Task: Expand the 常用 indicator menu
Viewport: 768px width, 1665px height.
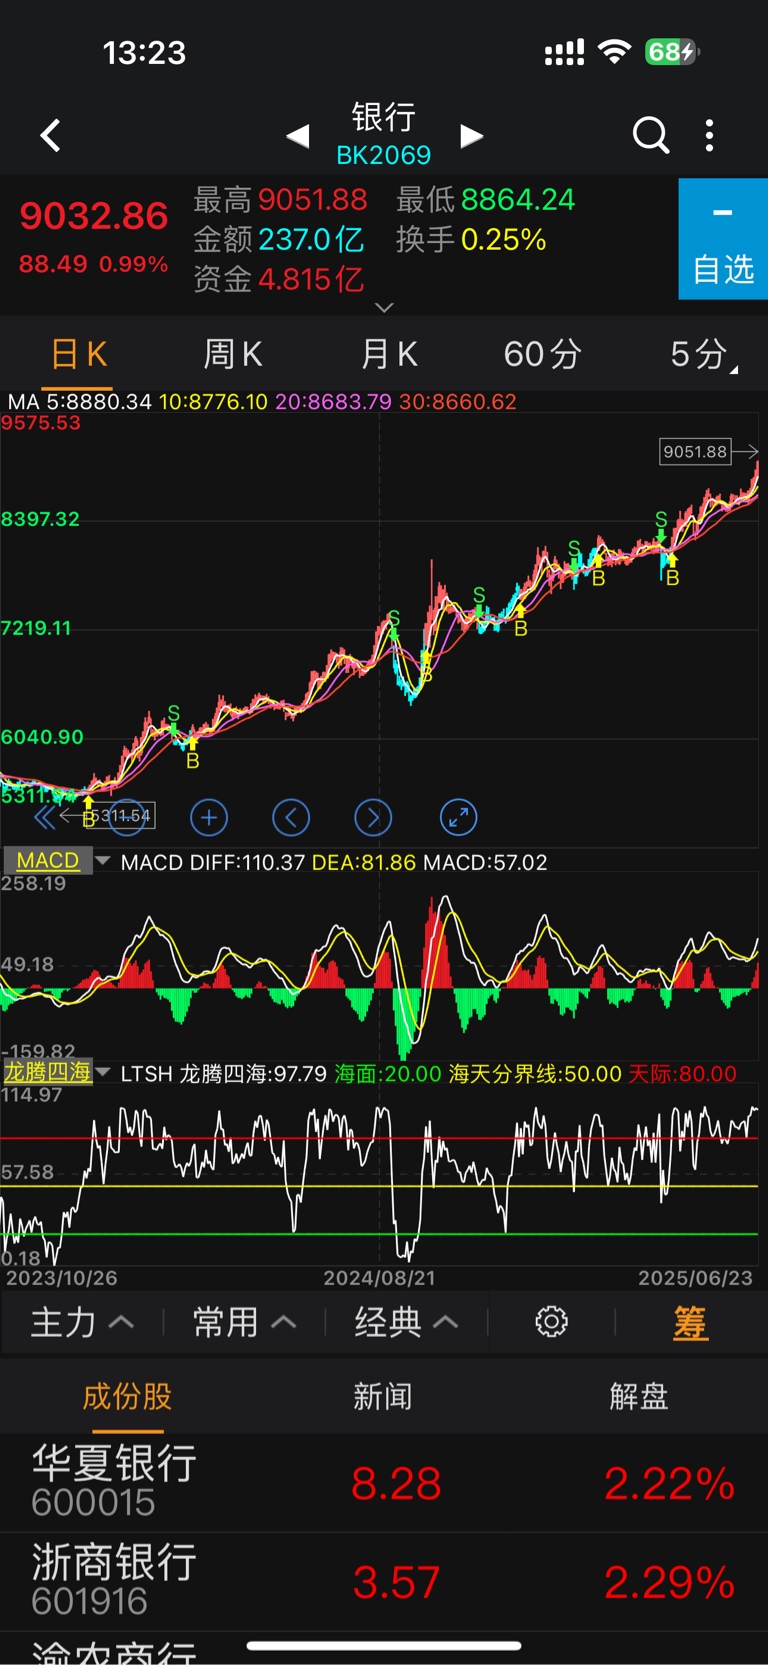Action: pyautogui.click(x=244, y=1323)
